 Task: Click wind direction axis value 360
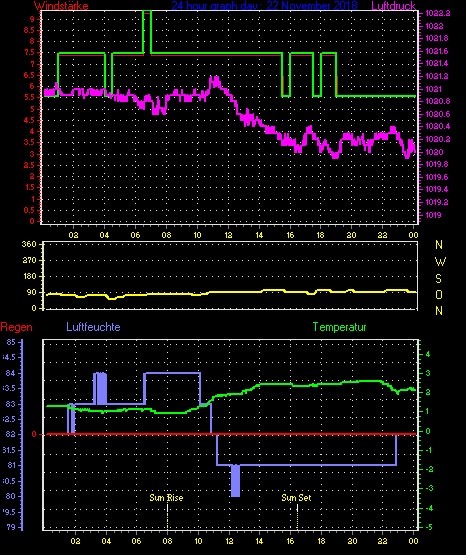[29, 244]
